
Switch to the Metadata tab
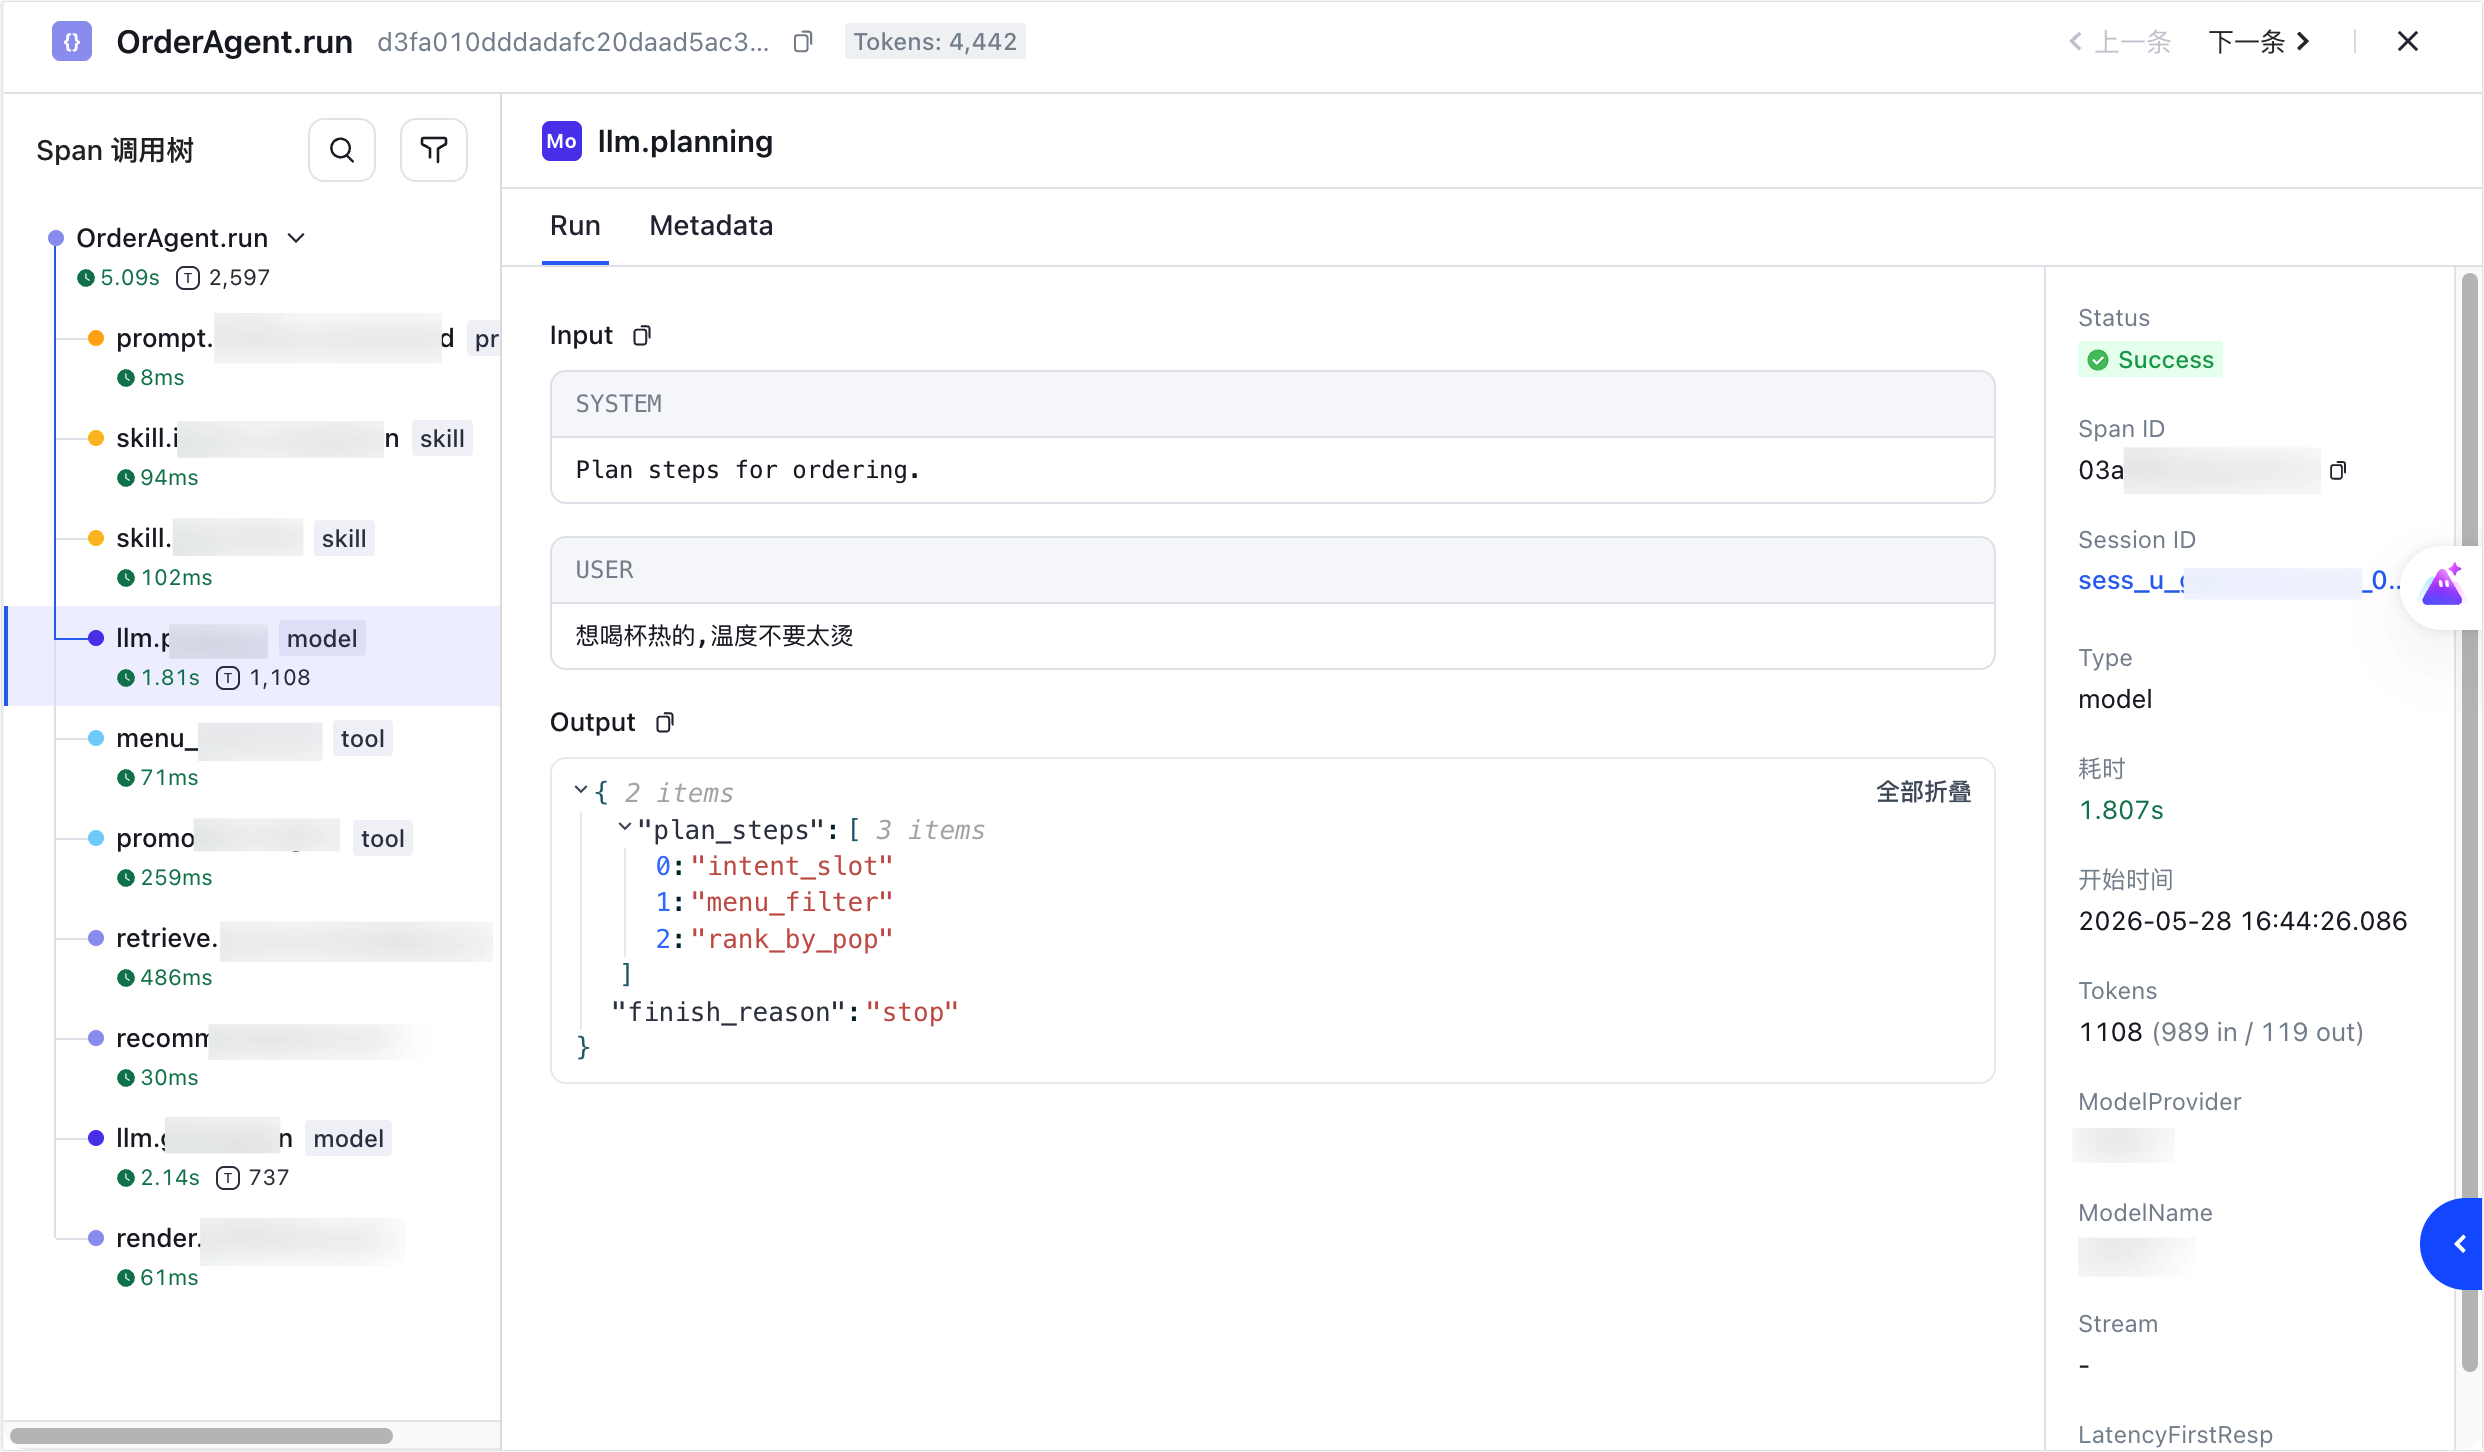tap(711, 226)
